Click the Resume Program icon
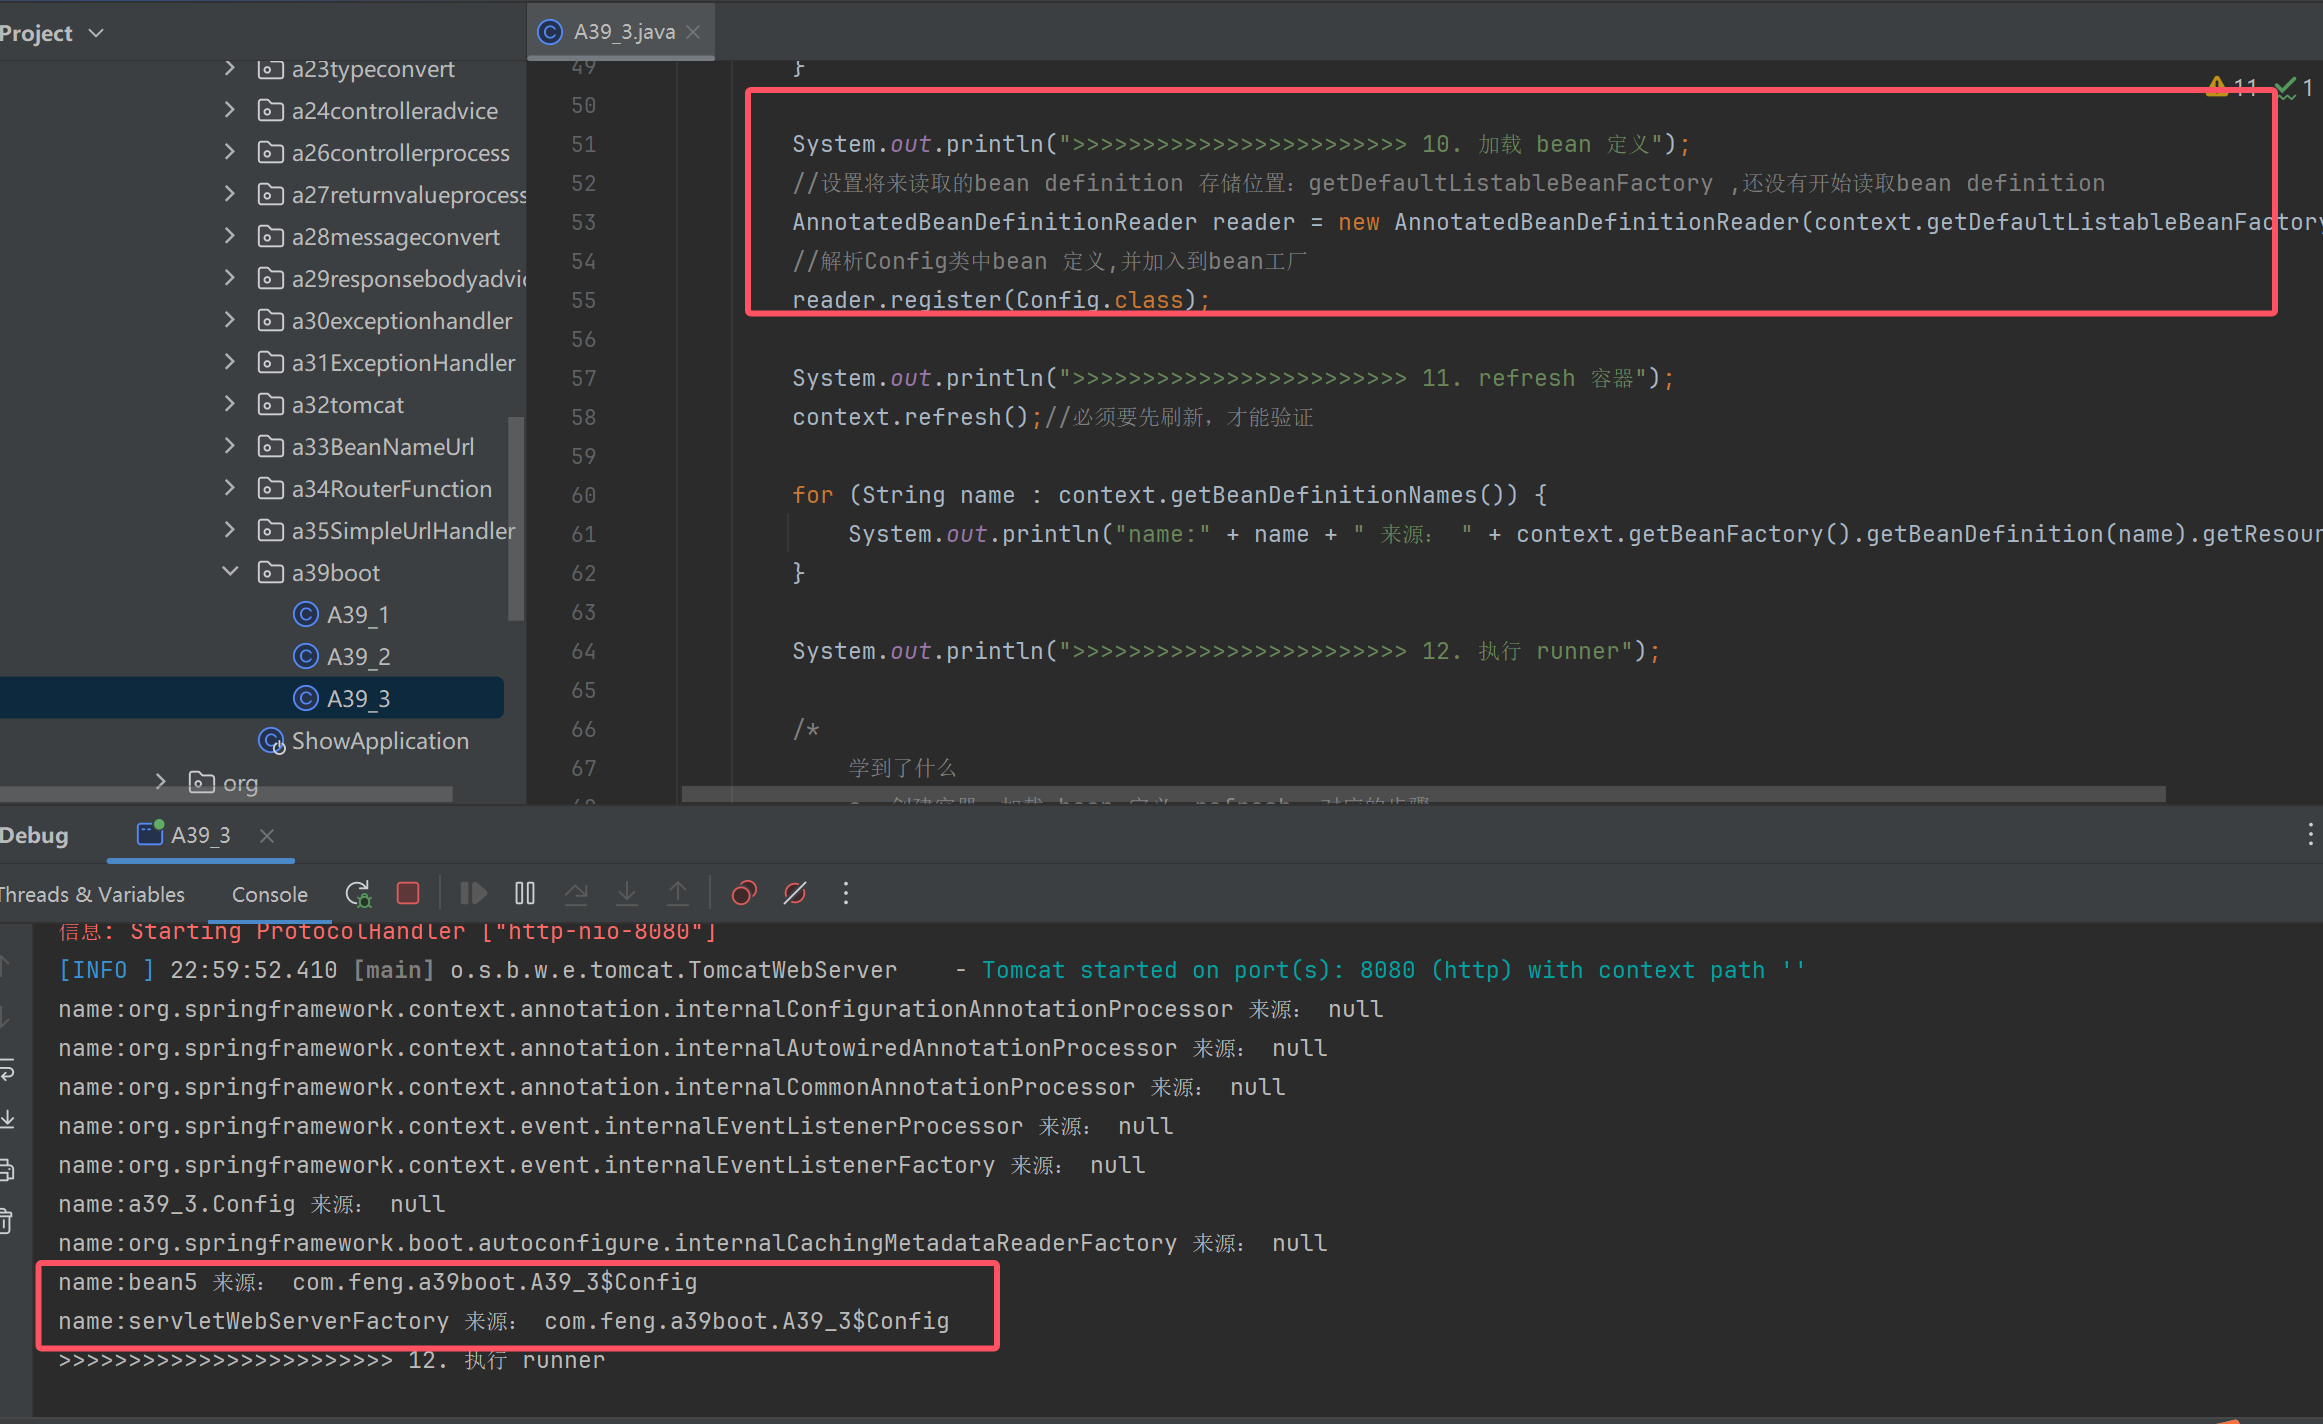The image size is (2323, 1424). click(x=473, y=893)
